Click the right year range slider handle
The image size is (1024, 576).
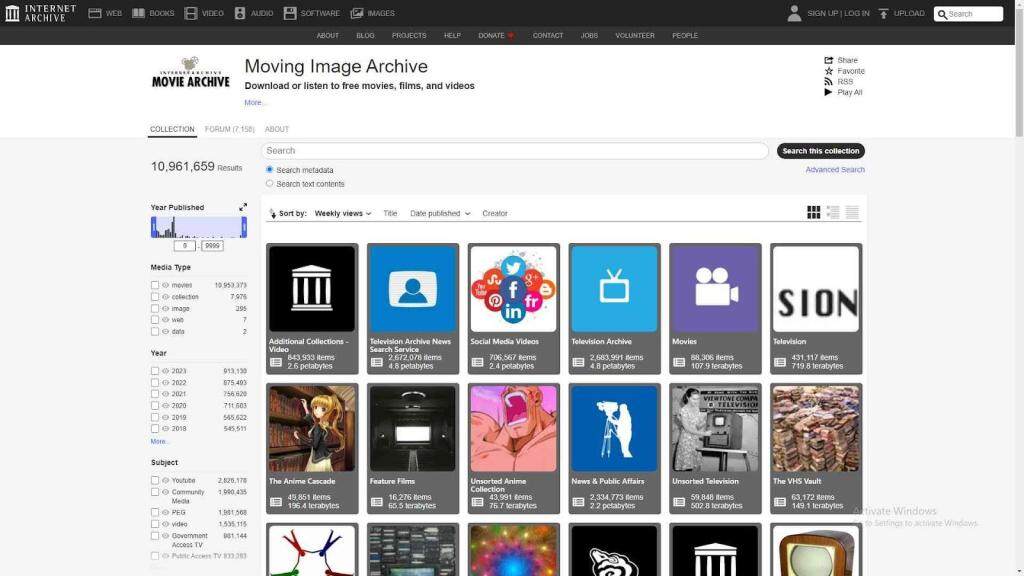pyautogui.click(x=244, y=227)
